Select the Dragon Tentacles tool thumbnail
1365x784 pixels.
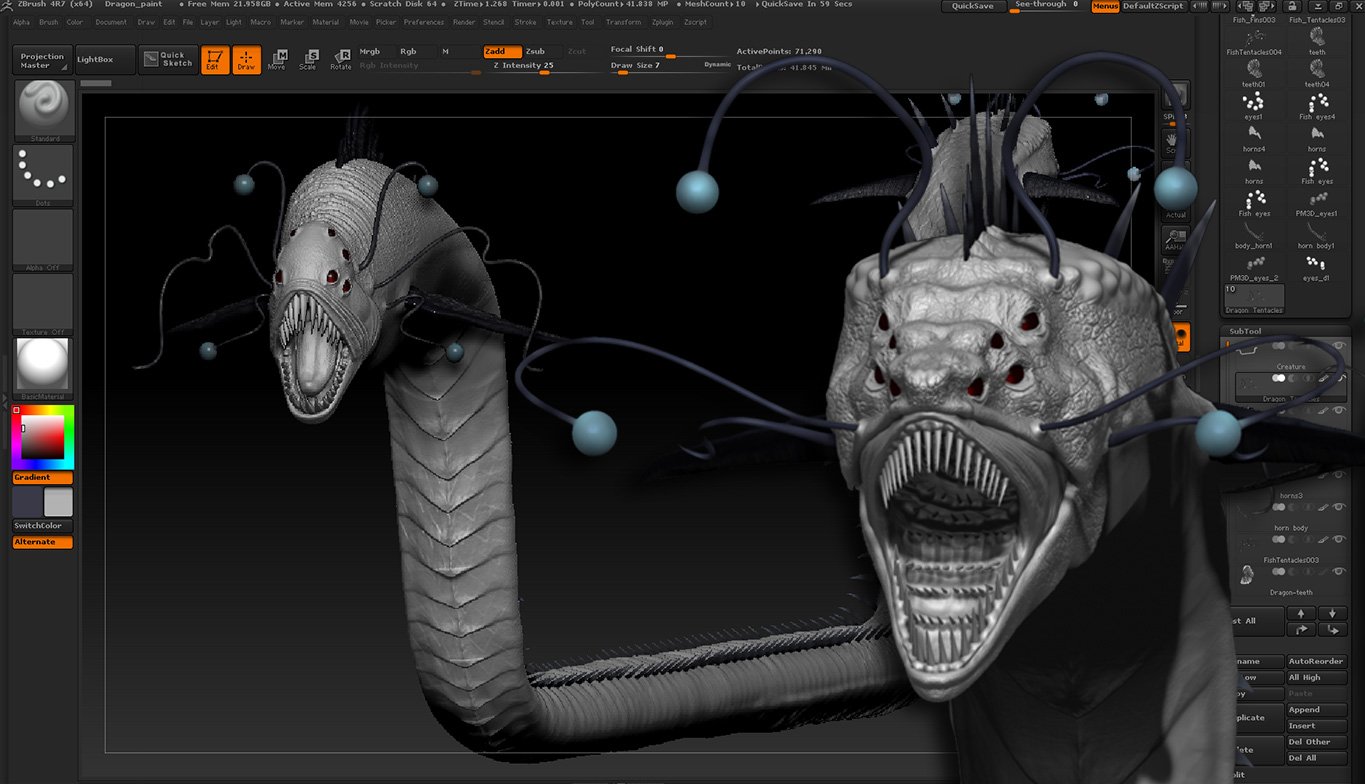1254,298
